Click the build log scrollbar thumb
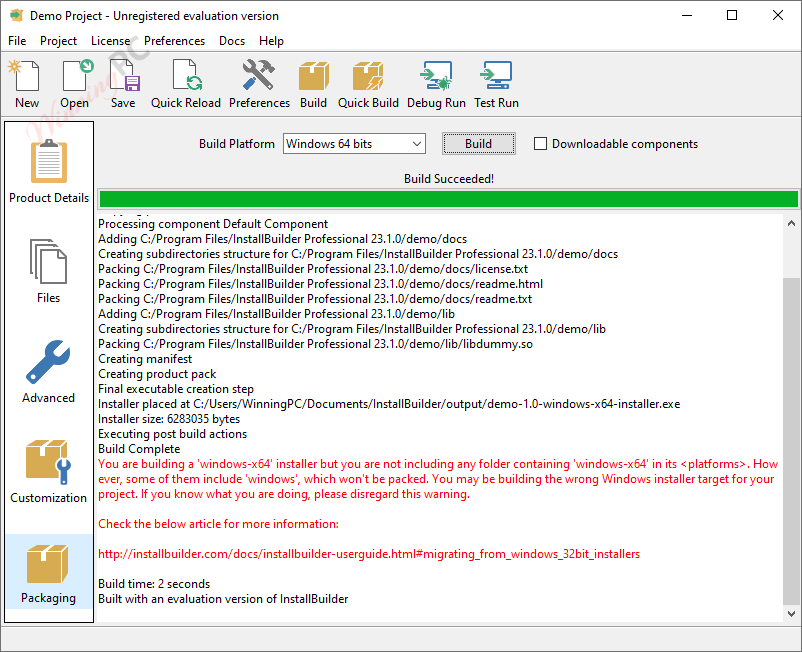Image resolution: width=802 pixels, height=652 pixels. click(791, 441)
